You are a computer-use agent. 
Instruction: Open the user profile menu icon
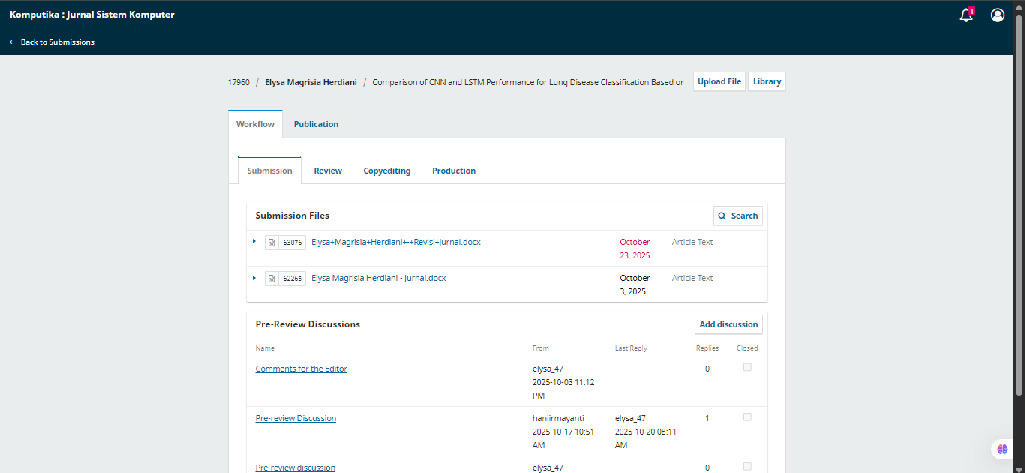pos(997,15)
